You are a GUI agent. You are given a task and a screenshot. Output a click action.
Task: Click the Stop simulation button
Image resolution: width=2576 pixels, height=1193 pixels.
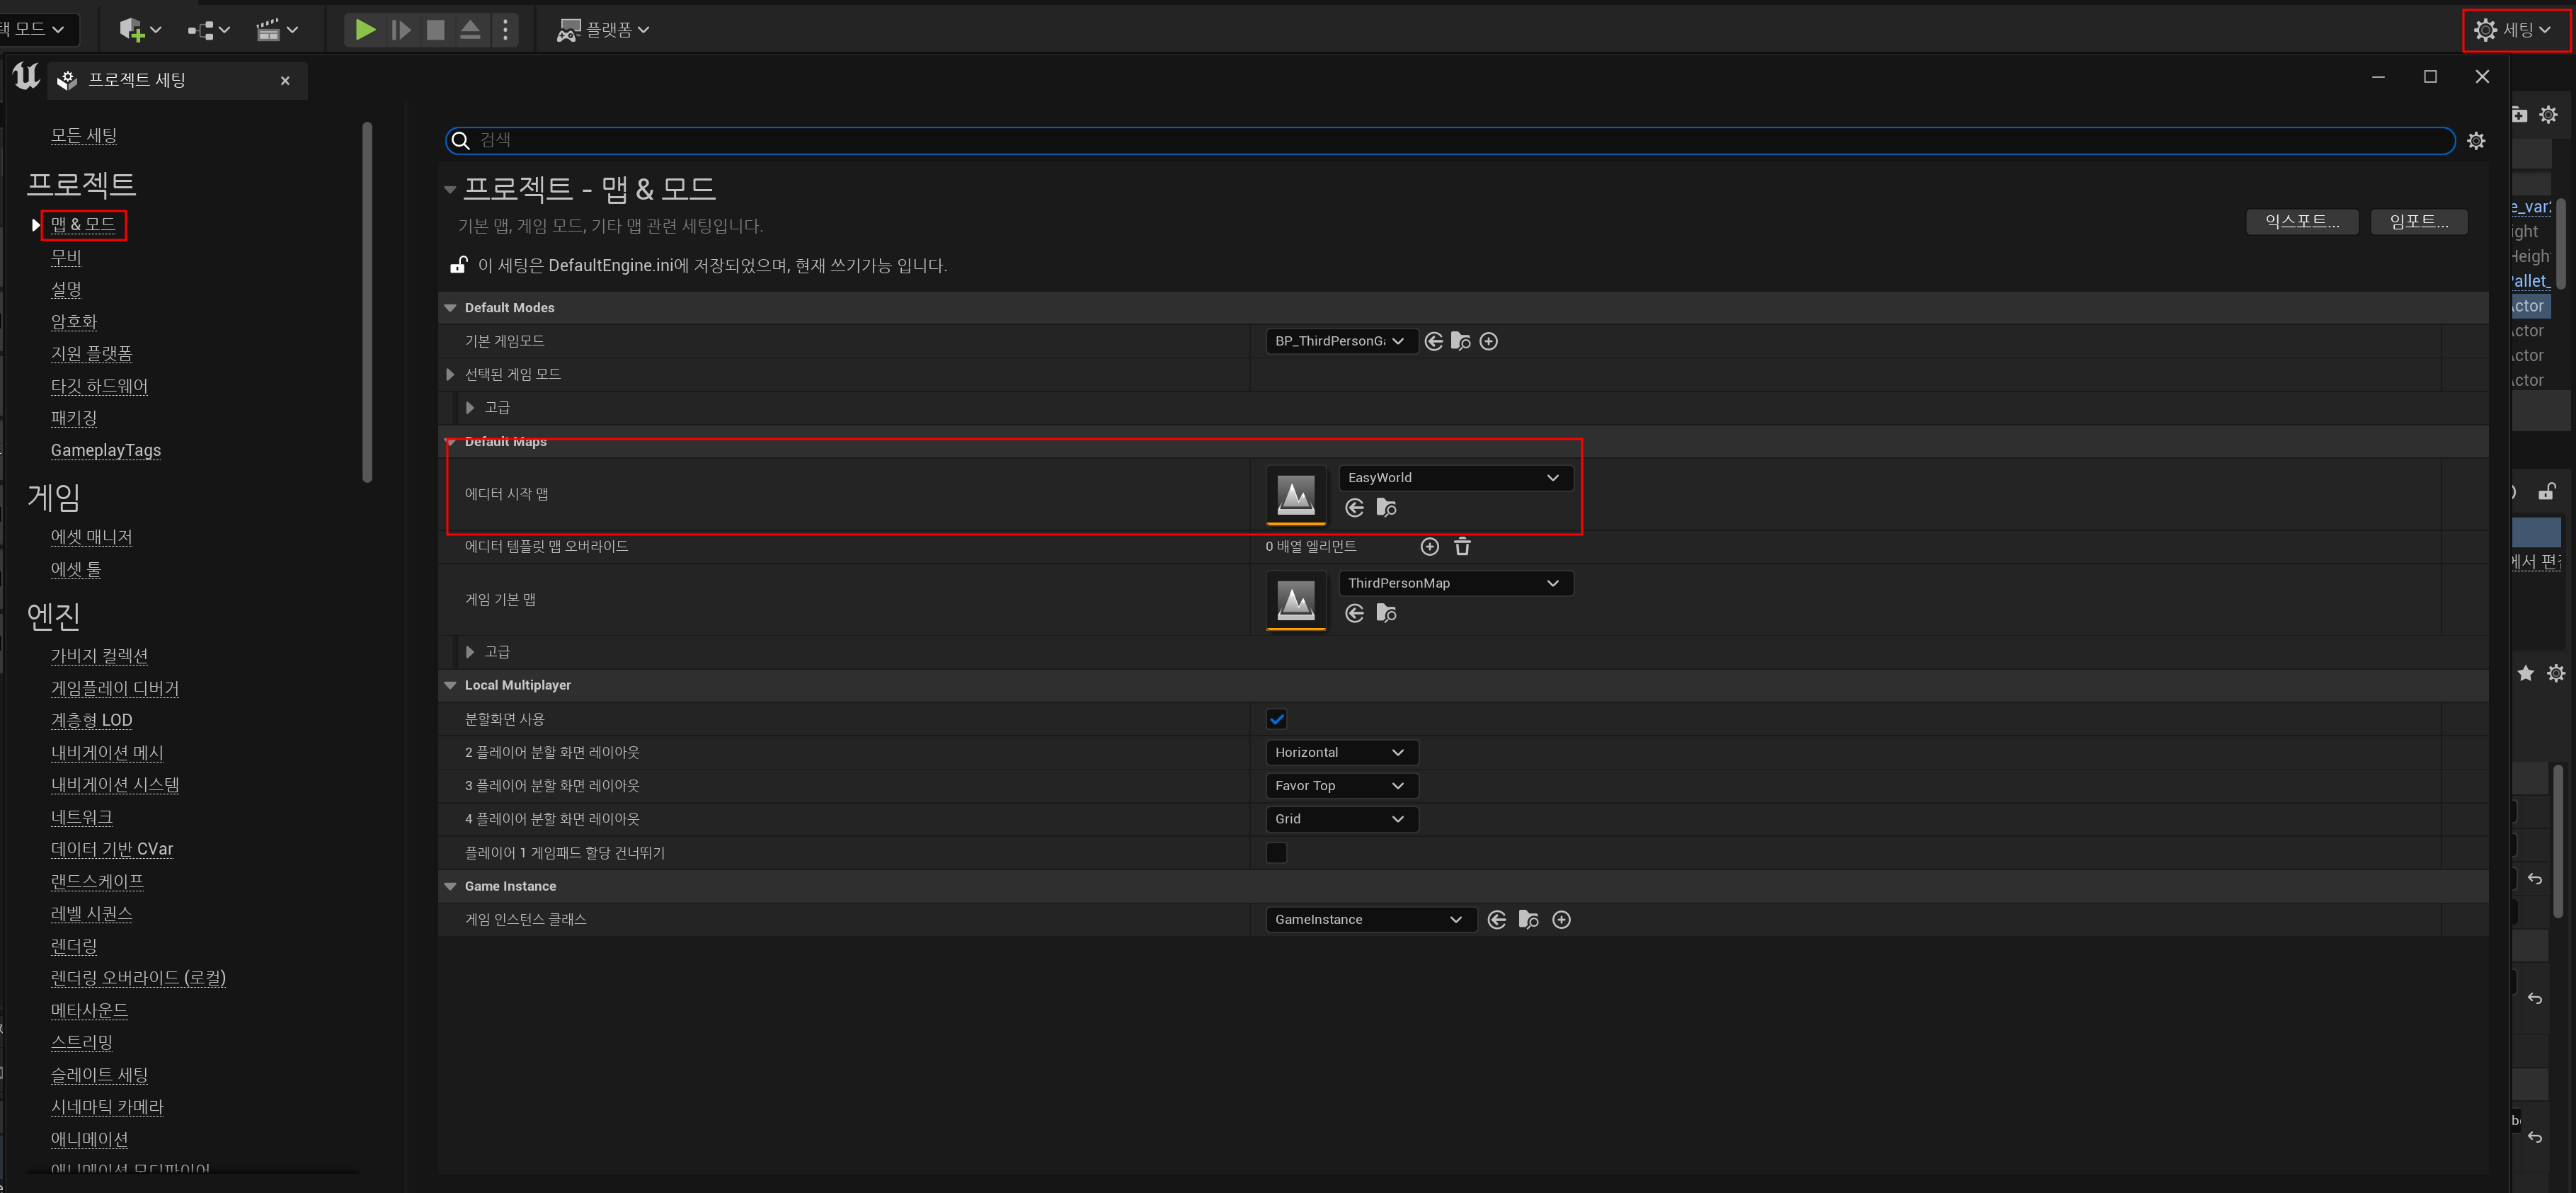pyautogui.click(x=435, y=30)
